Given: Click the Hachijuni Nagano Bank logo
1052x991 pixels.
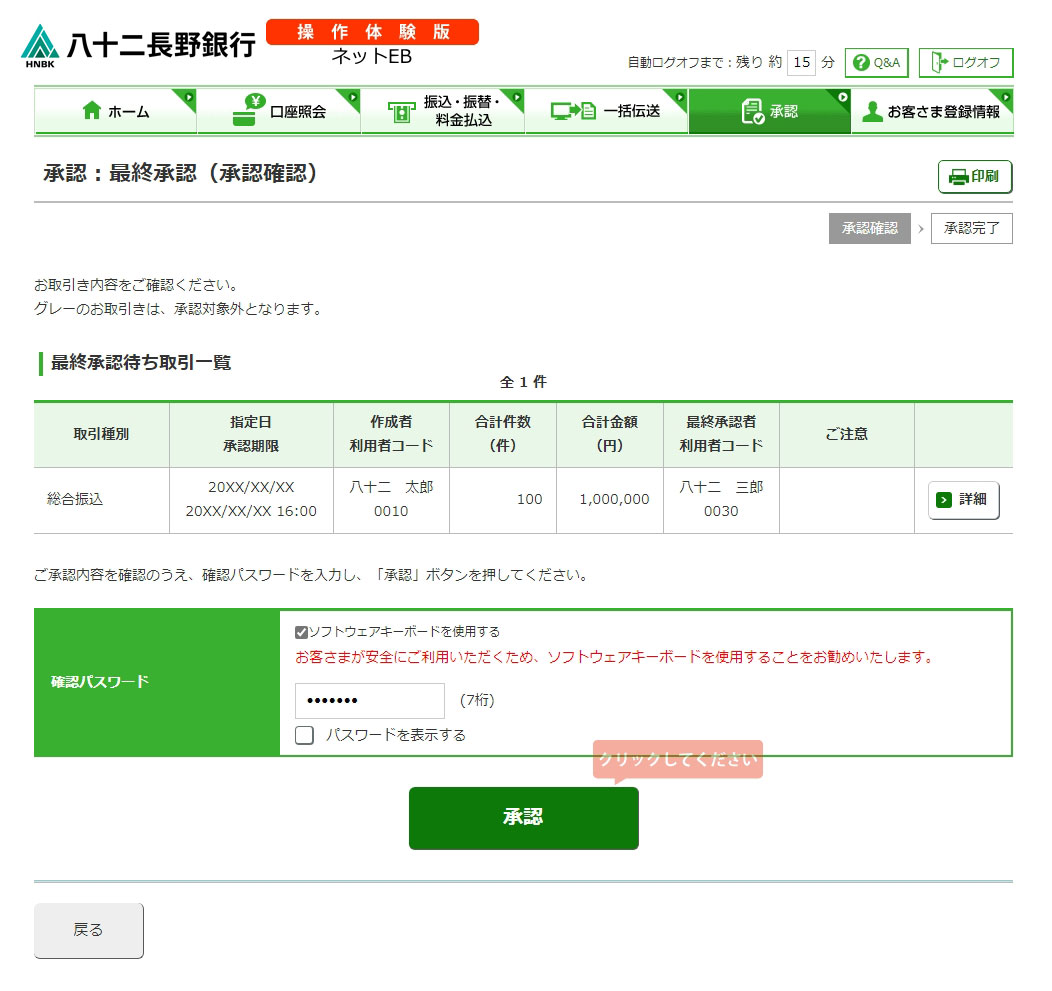Looking at the screenshot, I should coord(138,45).
